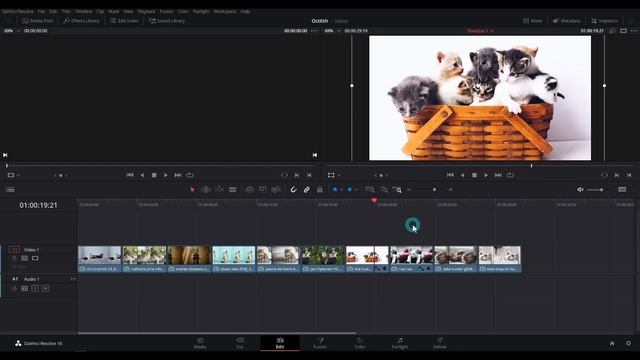Image resolution: width=640 pixels, height=360 pixels.
Task: Add a marker with the Marker icon
Action: (349, 189)
